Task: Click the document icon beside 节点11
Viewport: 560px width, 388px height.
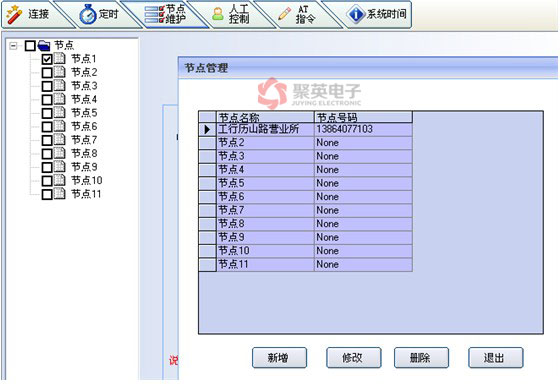Action: [60, 194]
